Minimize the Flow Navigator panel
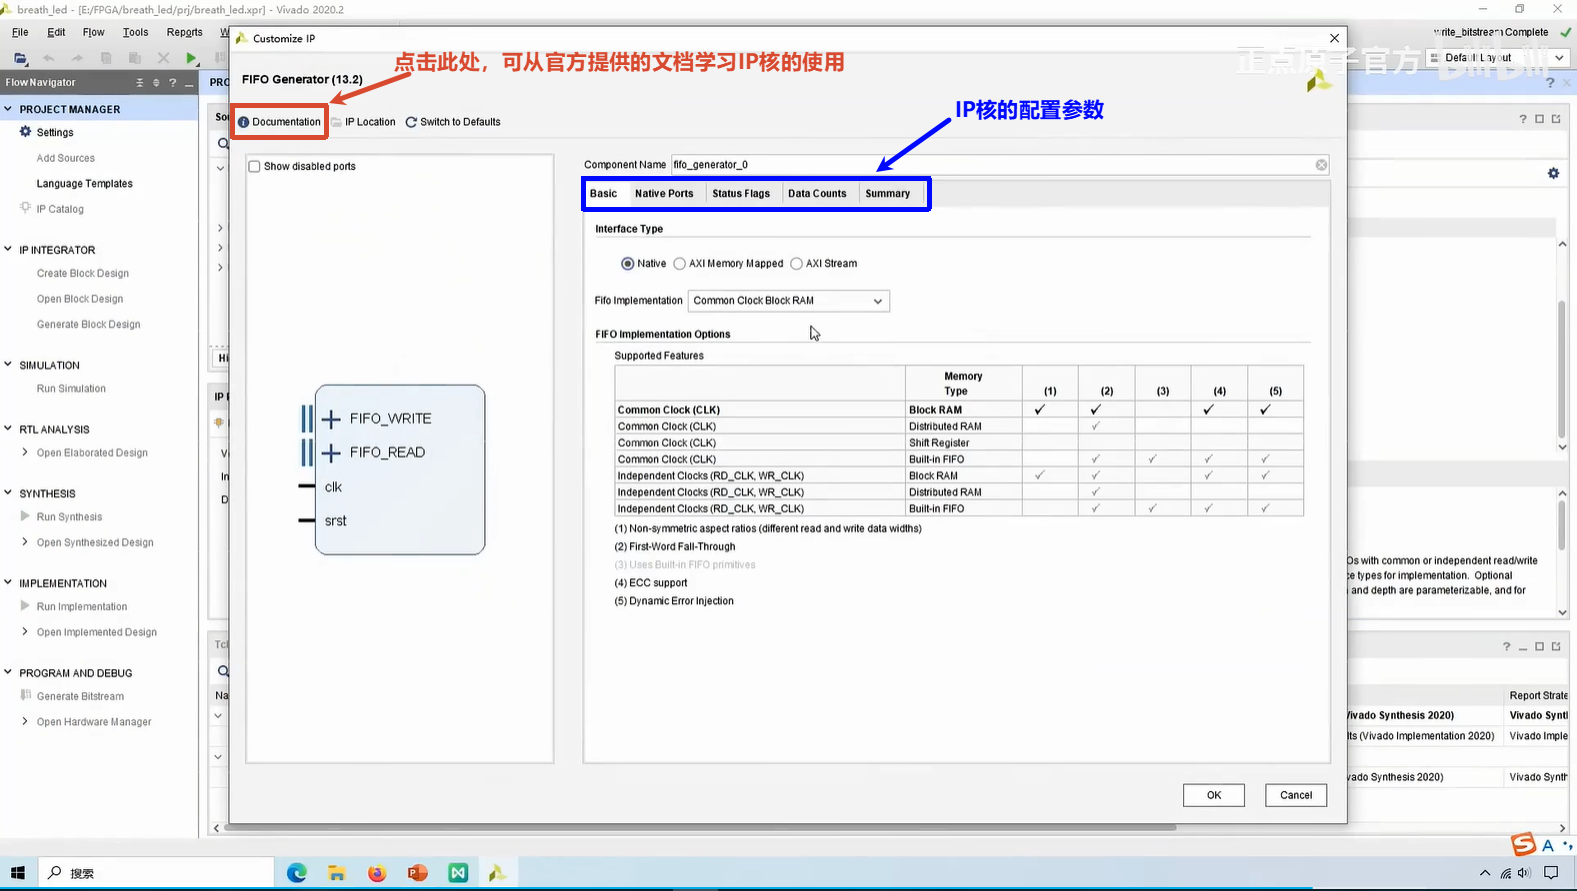The width and height of the screenshot is (1577, 891). (189, 83)
